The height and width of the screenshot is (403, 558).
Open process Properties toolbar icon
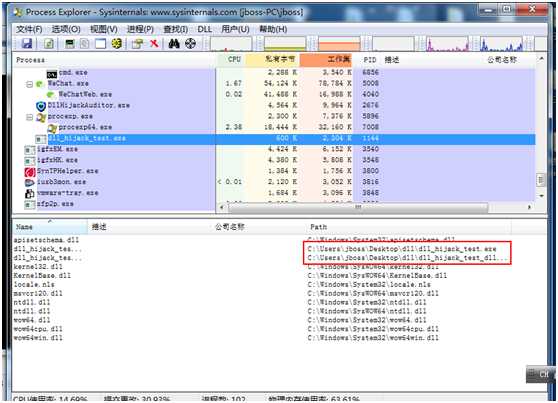(x=137, y=43)
